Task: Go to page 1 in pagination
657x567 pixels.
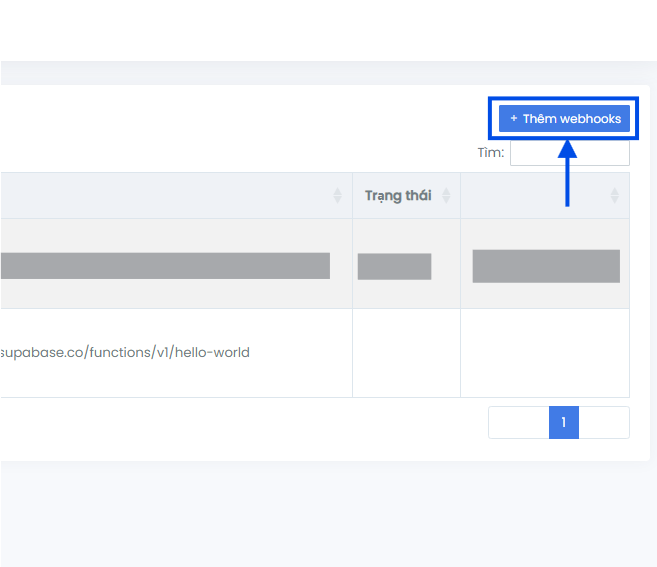Action: 564,423
